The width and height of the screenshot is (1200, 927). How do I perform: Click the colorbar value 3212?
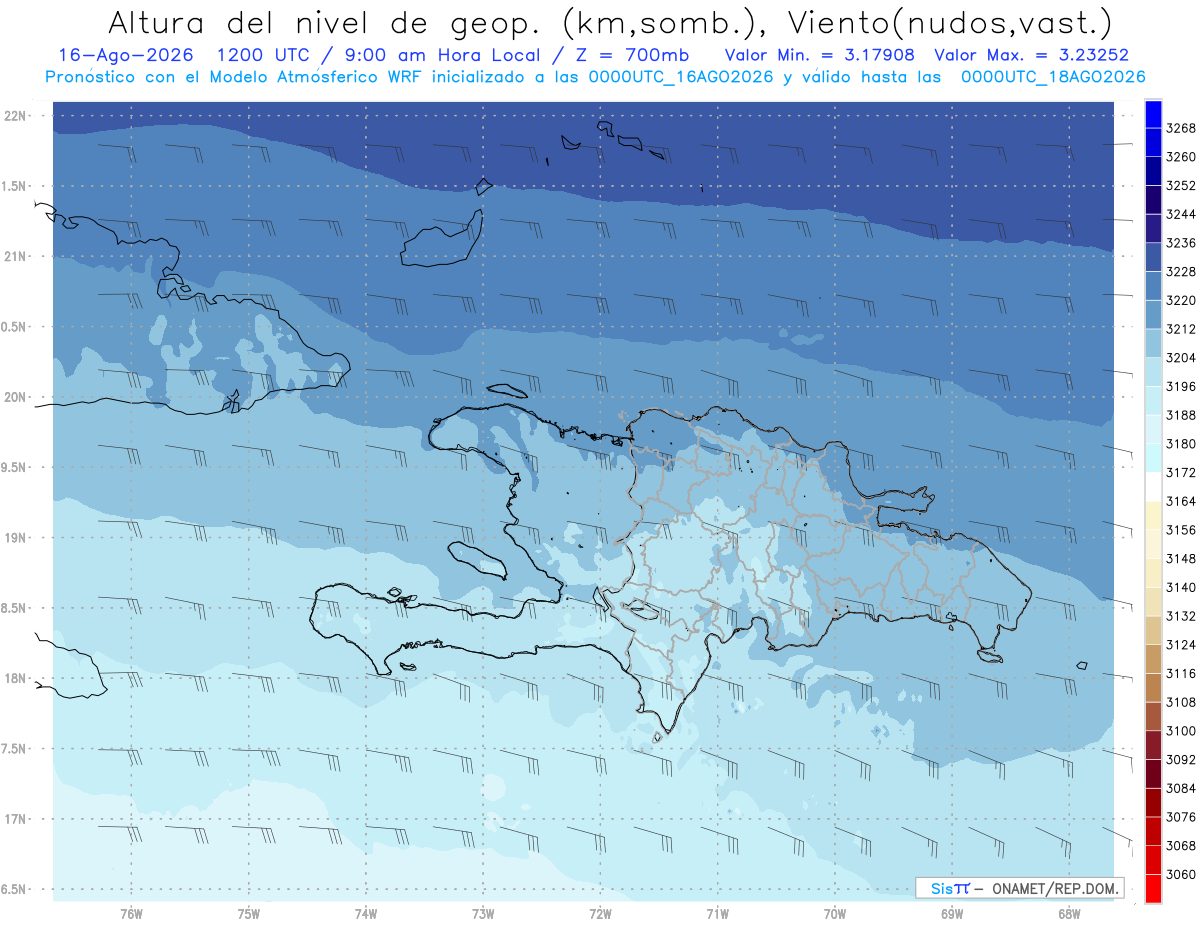coord(1180,329)
